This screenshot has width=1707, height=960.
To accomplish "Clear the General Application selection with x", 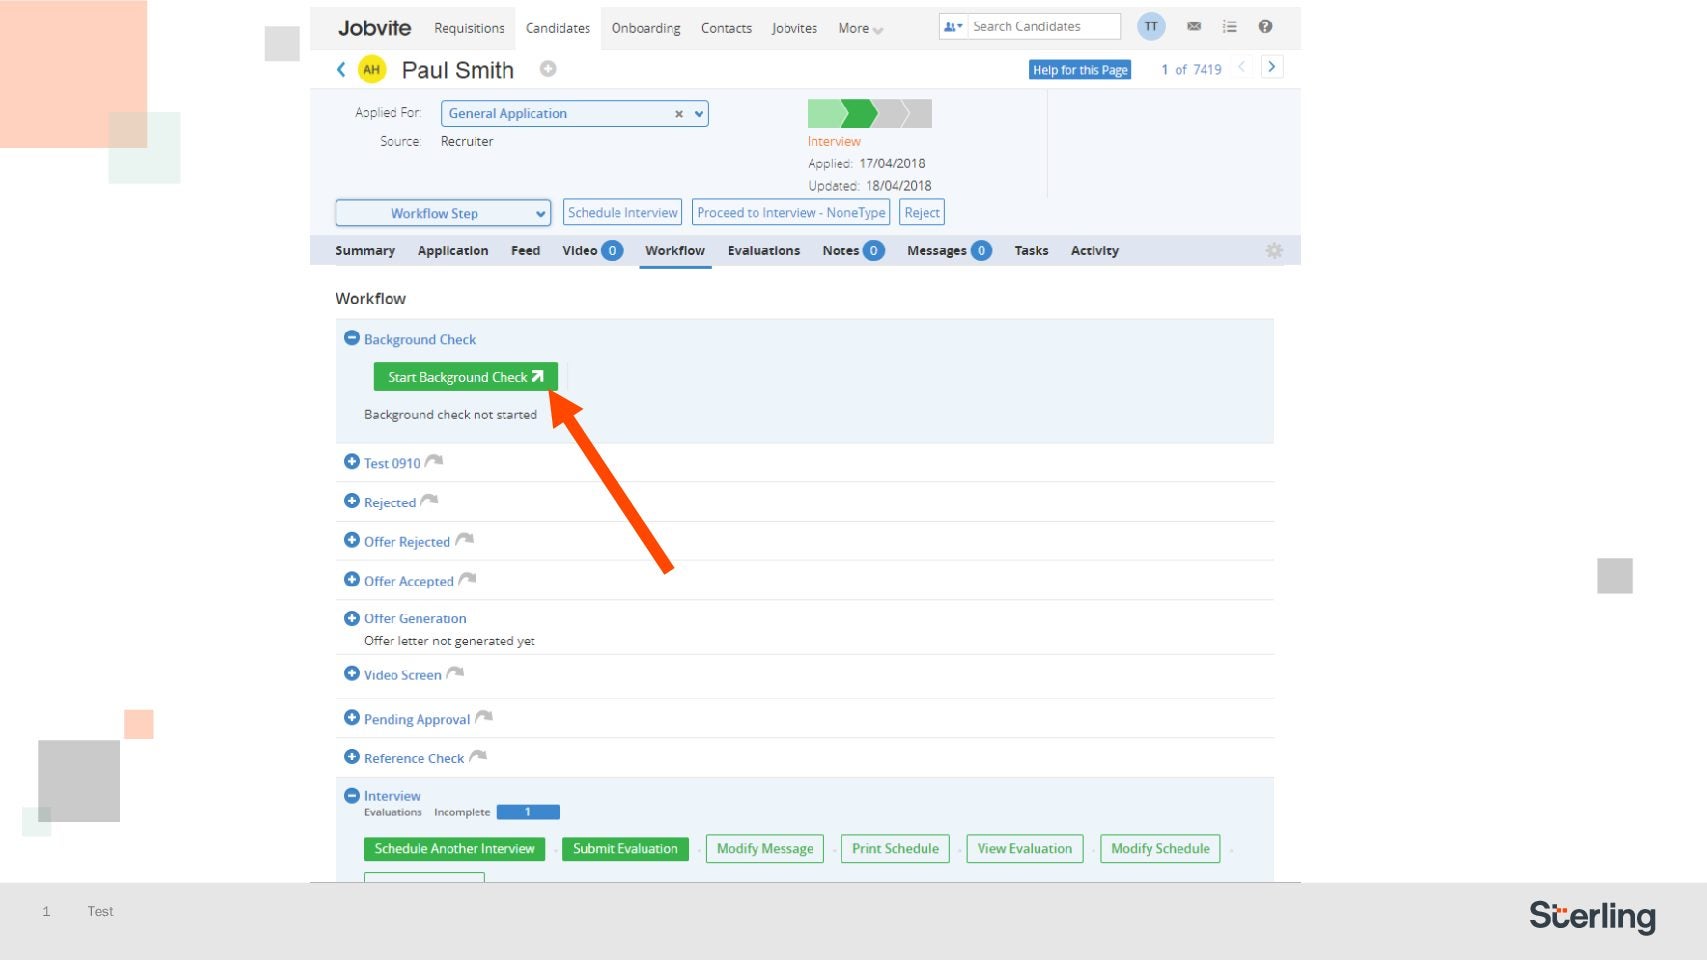I will (x=678, y=114).
